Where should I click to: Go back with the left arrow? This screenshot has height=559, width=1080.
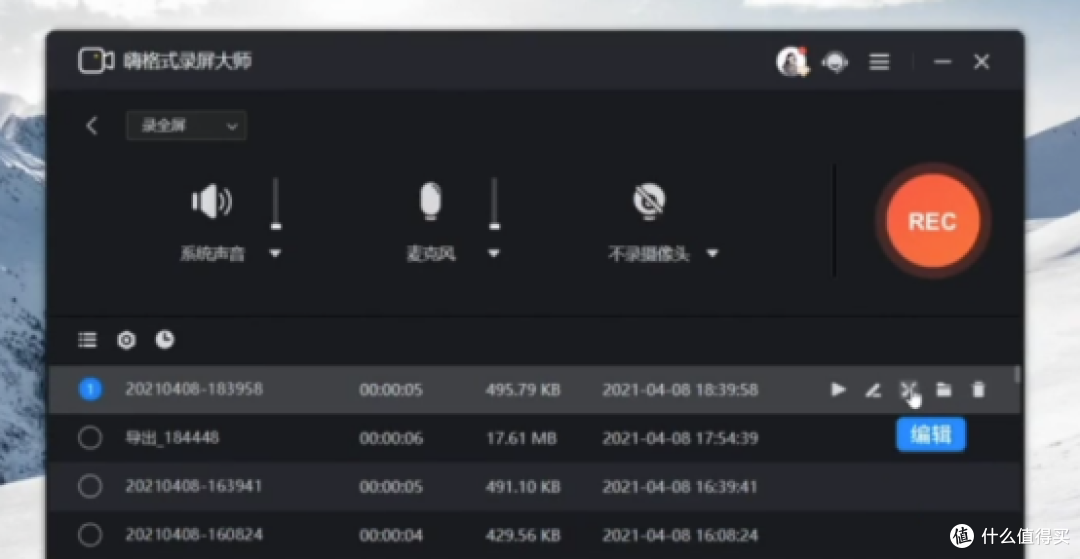pyautogui.click(x=92, y=125)
